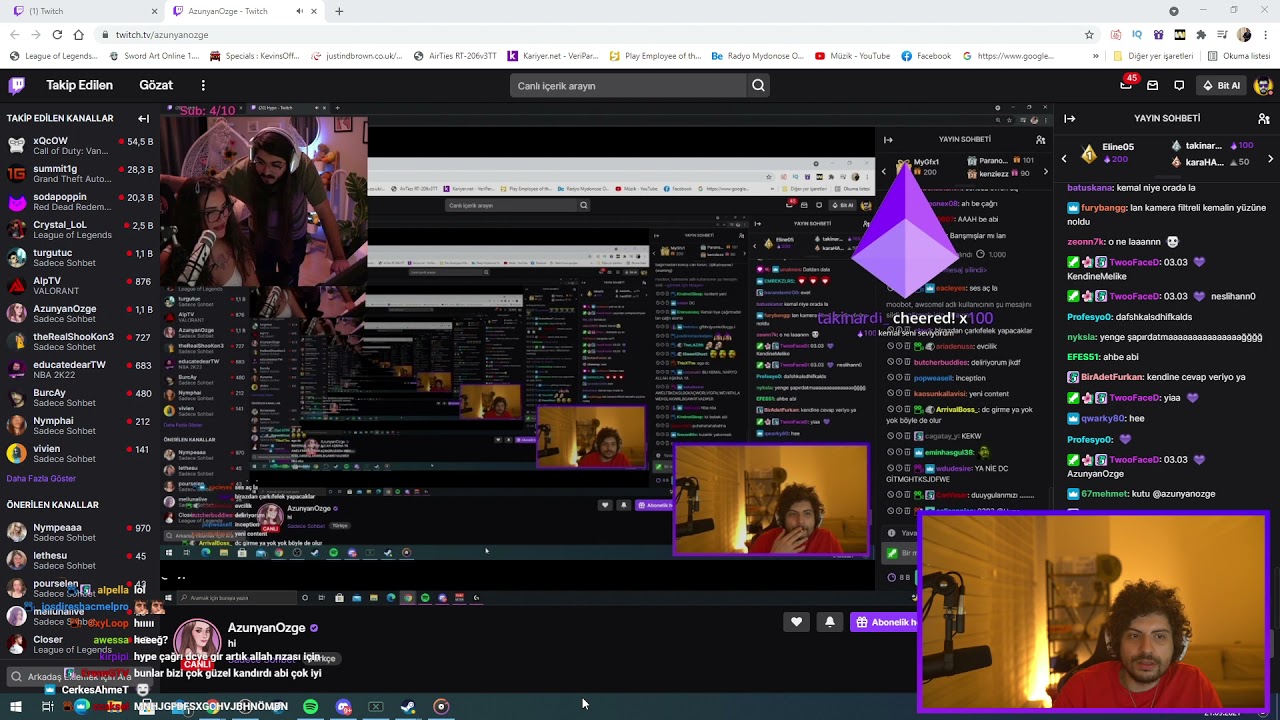Show previous leaderboard entry with left chevron
The width and height of the screenshot is (1280, 720).
1064,158
